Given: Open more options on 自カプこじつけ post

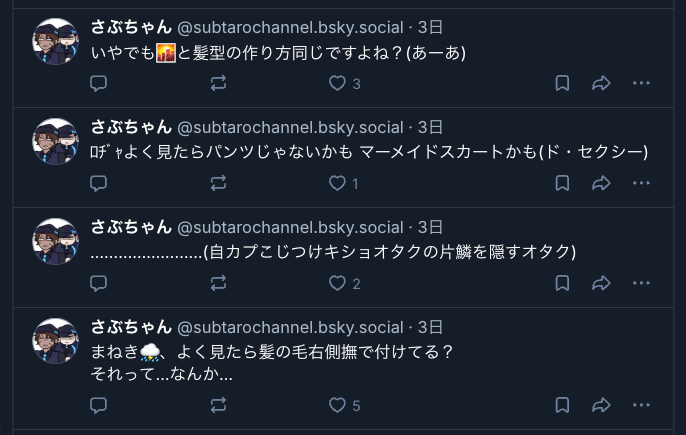Looking at the screenshot, I should click(641, 284).
